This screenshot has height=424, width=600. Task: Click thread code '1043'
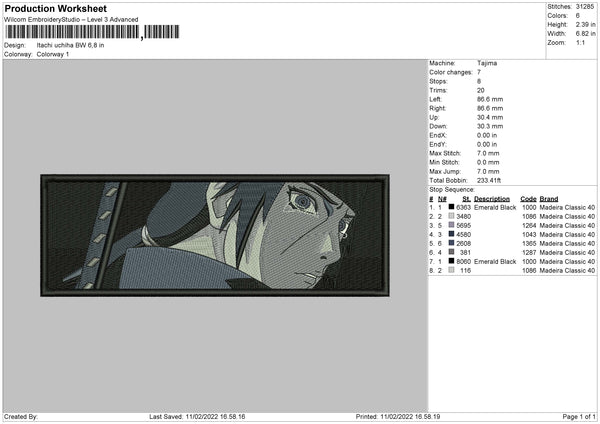[x=529, y=235]
